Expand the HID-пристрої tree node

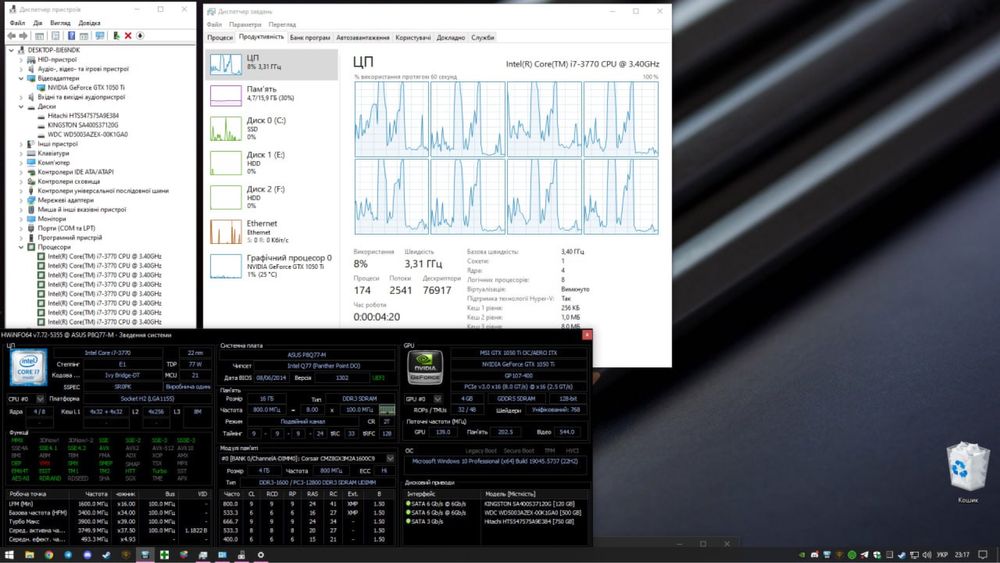pyautogui.click(x=21, y=59)
